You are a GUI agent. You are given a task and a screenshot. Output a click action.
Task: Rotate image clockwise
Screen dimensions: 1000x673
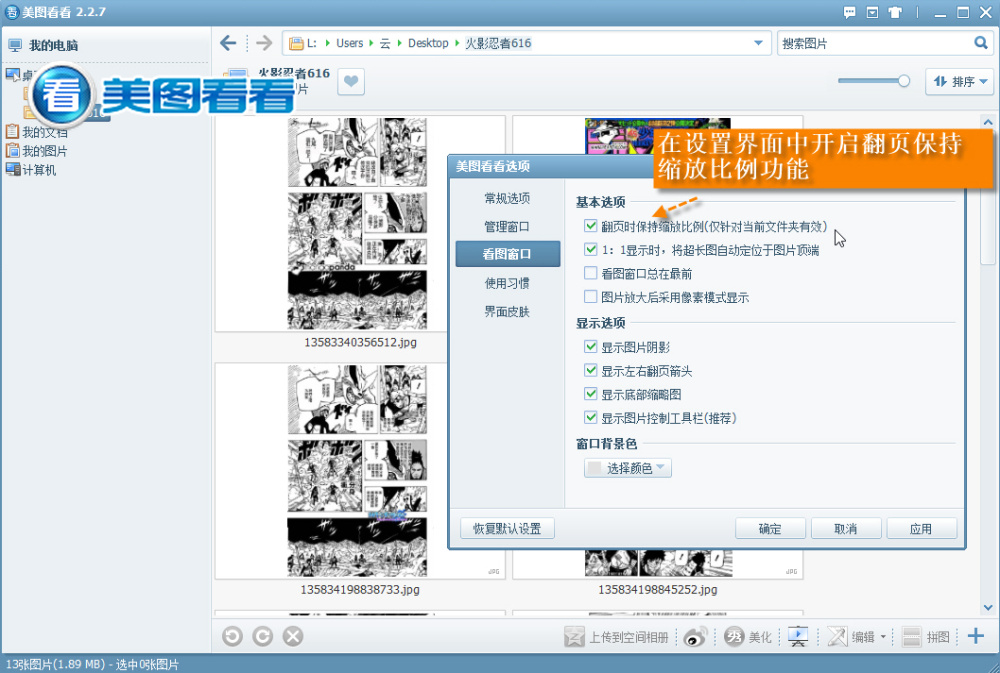point(262,636)
